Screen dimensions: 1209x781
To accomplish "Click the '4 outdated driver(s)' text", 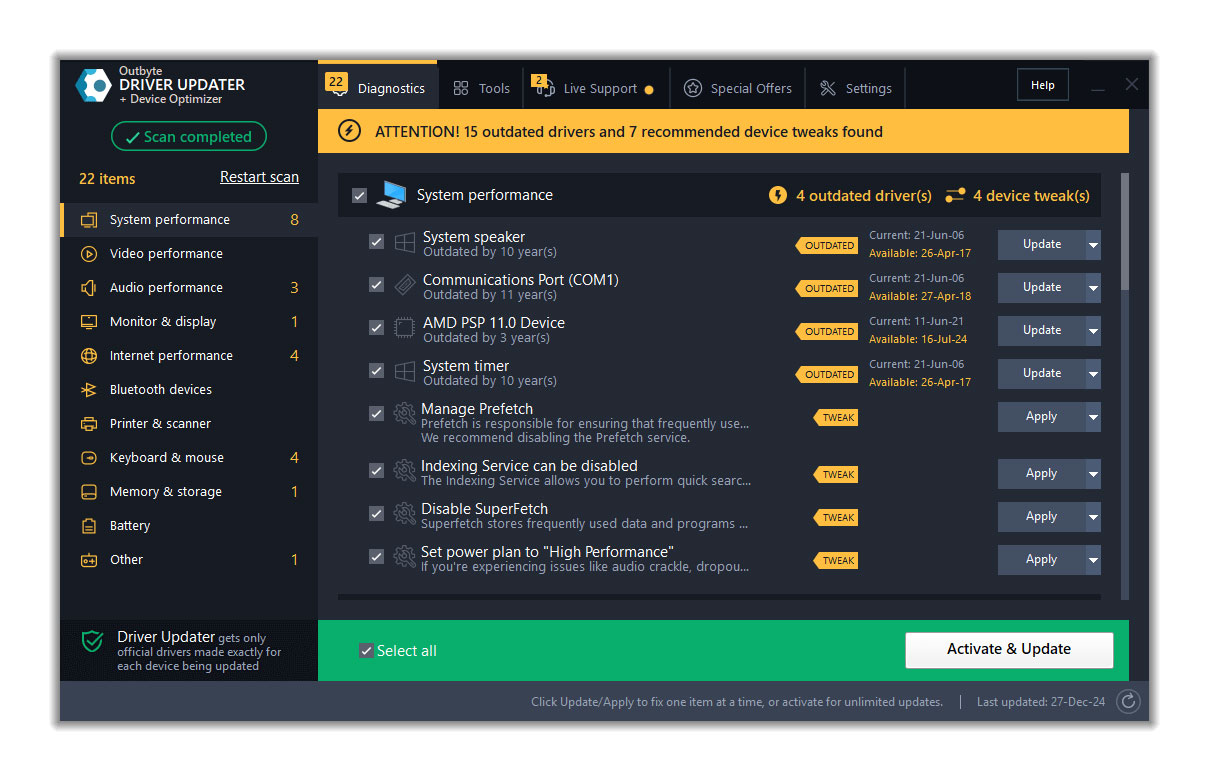I will pos(864,196).
